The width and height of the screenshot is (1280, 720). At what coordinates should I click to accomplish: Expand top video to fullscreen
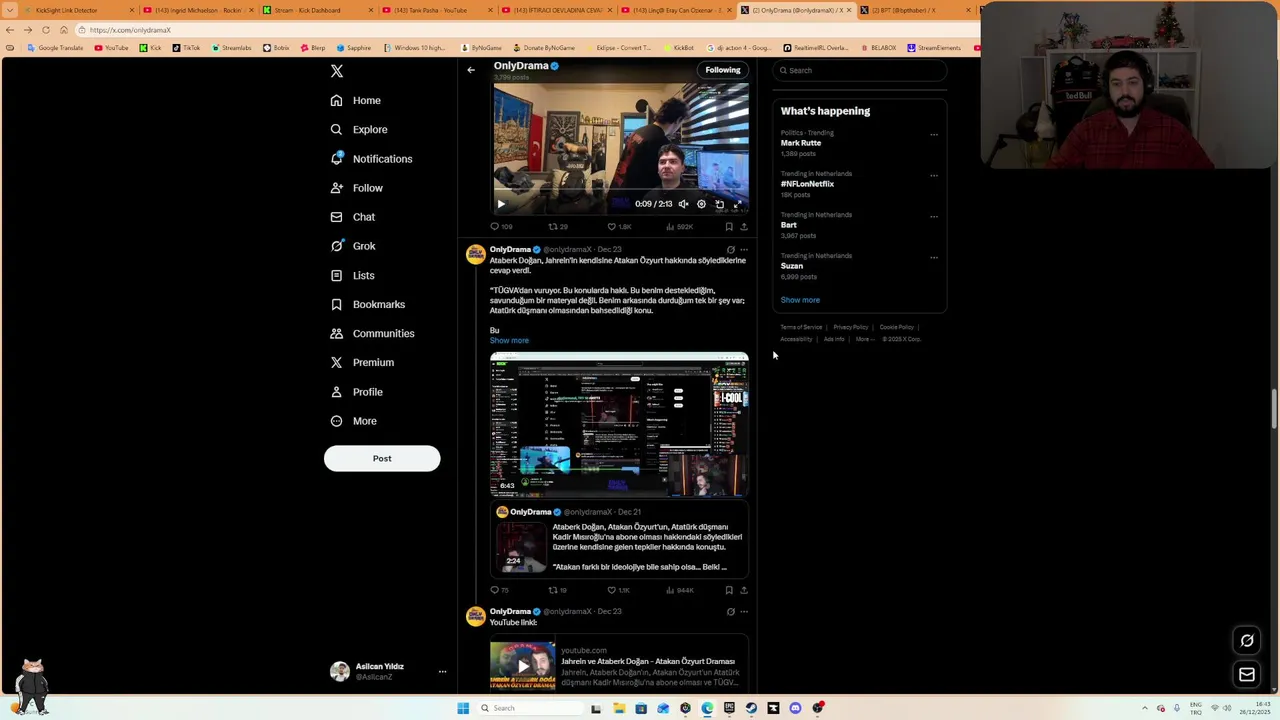click(x=737, y=204)
